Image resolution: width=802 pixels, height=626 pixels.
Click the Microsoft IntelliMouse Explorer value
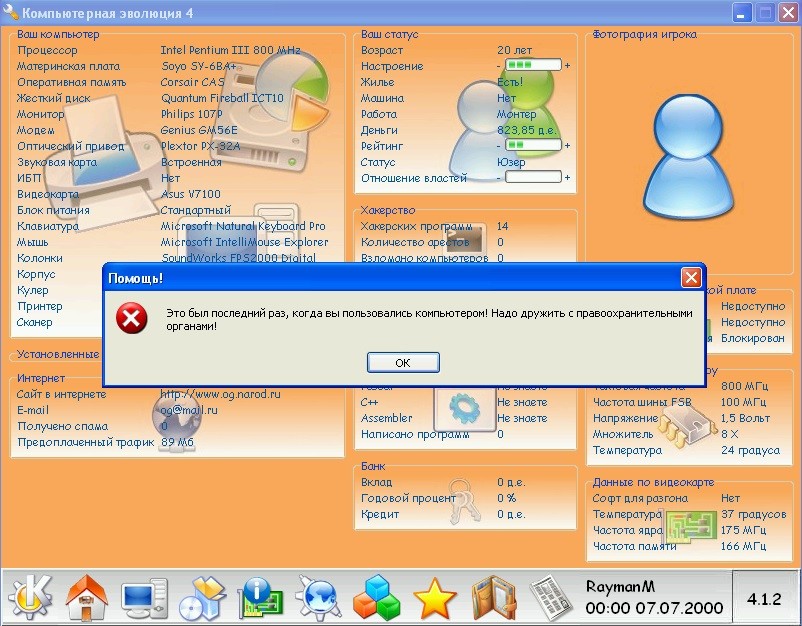pos(244,242)
